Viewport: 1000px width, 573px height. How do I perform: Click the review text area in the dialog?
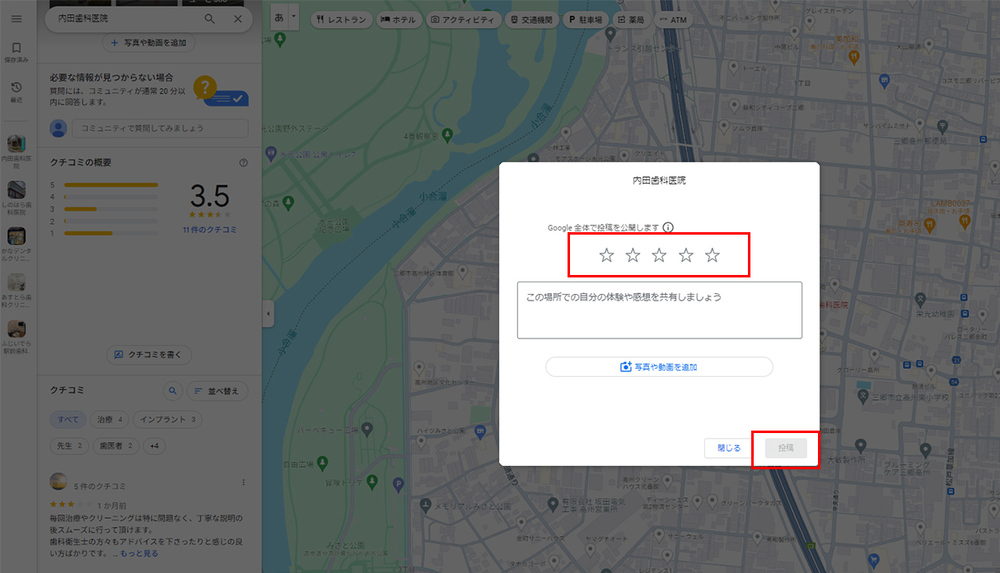coord(659,310)
